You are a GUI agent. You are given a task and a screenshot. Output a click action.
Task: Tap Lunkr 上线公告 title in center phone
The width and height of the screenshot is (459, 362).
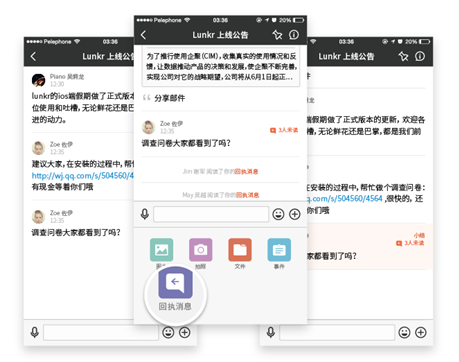coord(220,35)
